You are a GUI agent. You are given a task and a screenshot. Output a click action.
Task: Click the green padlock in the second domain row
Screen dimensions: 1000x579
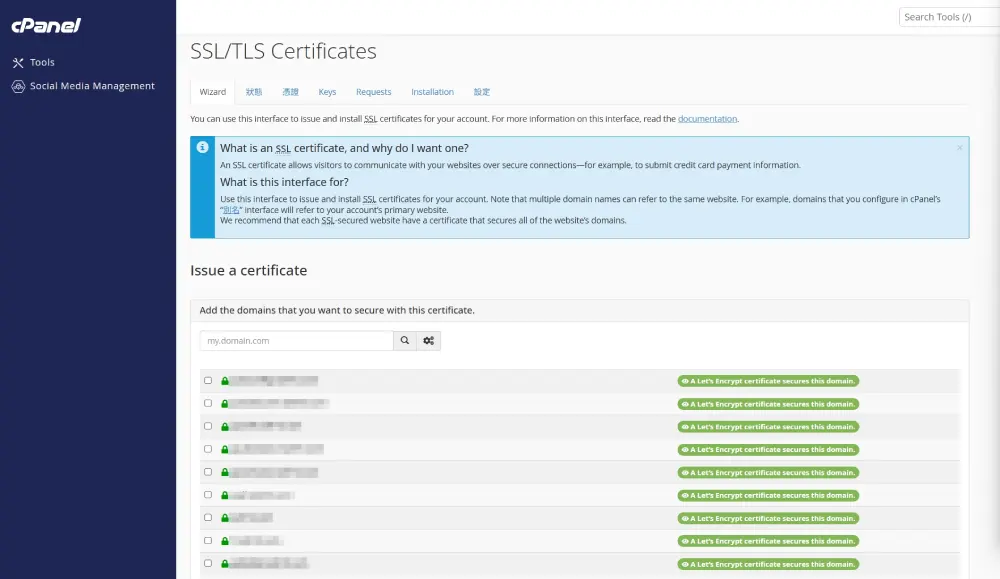[x=224, y=404]
